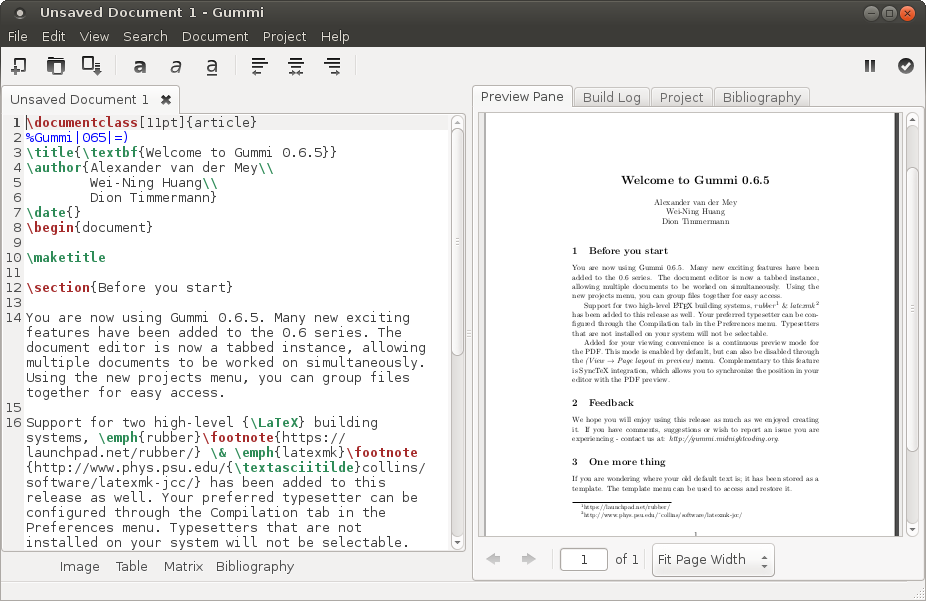Open the Edit menu
The width and height of the screenshot is (926, 601).
[x=53, y=37]
